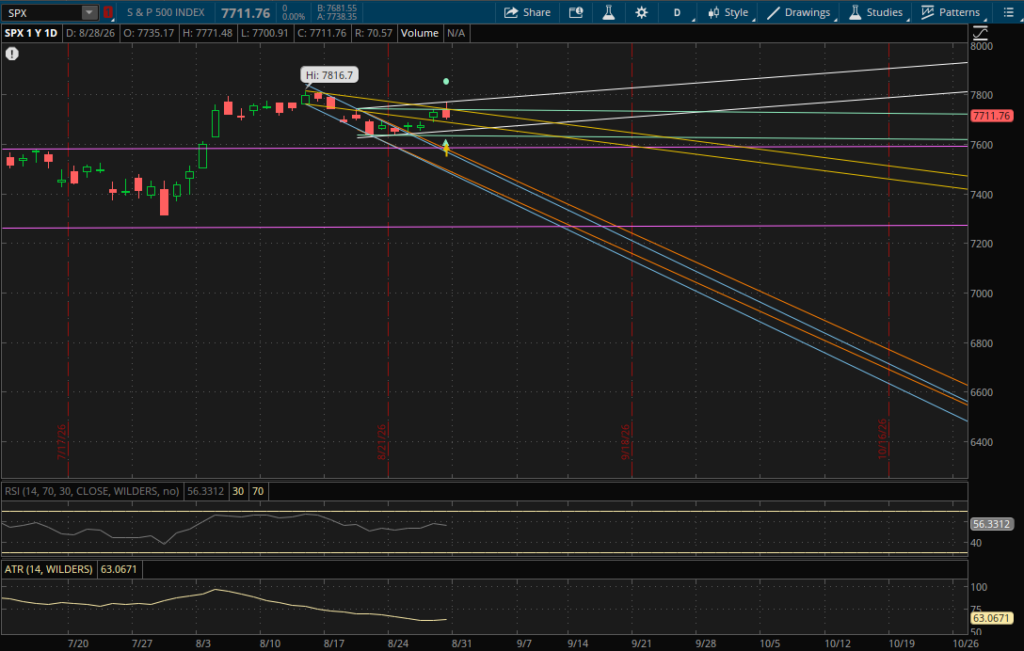Viewport: 1024px width, 651px height.
Task: Open the D timeframe aggregation dropdown
Action: pyautogui.click(x=679, y=12)
